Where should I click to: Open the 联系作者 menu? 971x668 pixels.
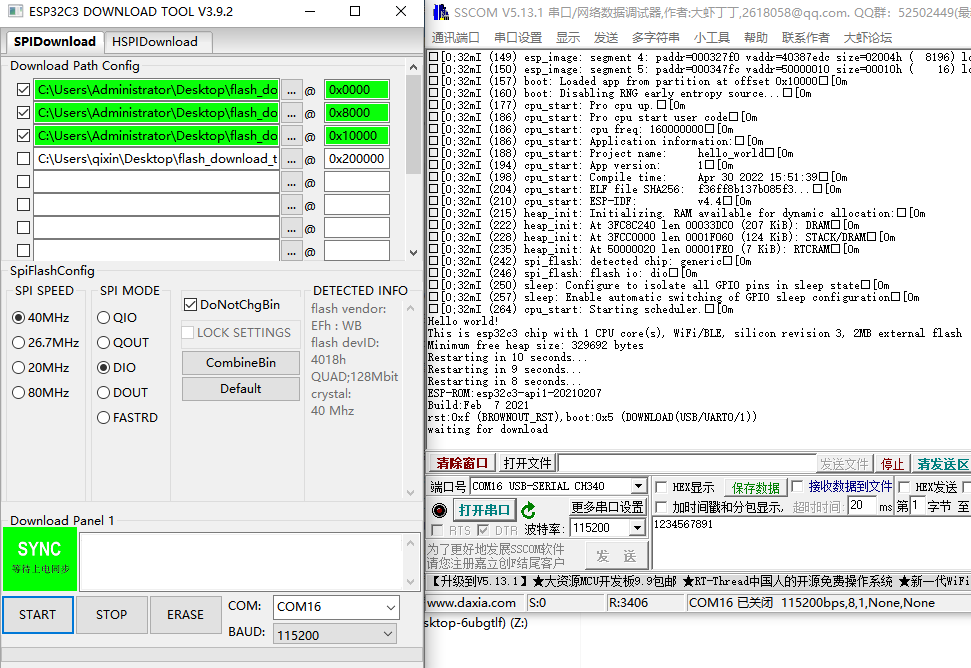[x=806, y=38]
